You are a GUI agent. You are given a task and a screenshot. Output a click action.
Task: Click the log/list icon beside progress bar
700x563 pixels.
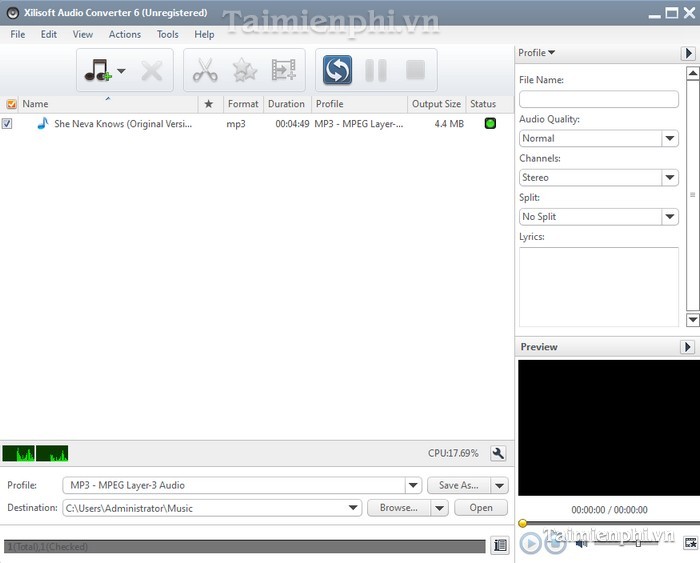500,545
